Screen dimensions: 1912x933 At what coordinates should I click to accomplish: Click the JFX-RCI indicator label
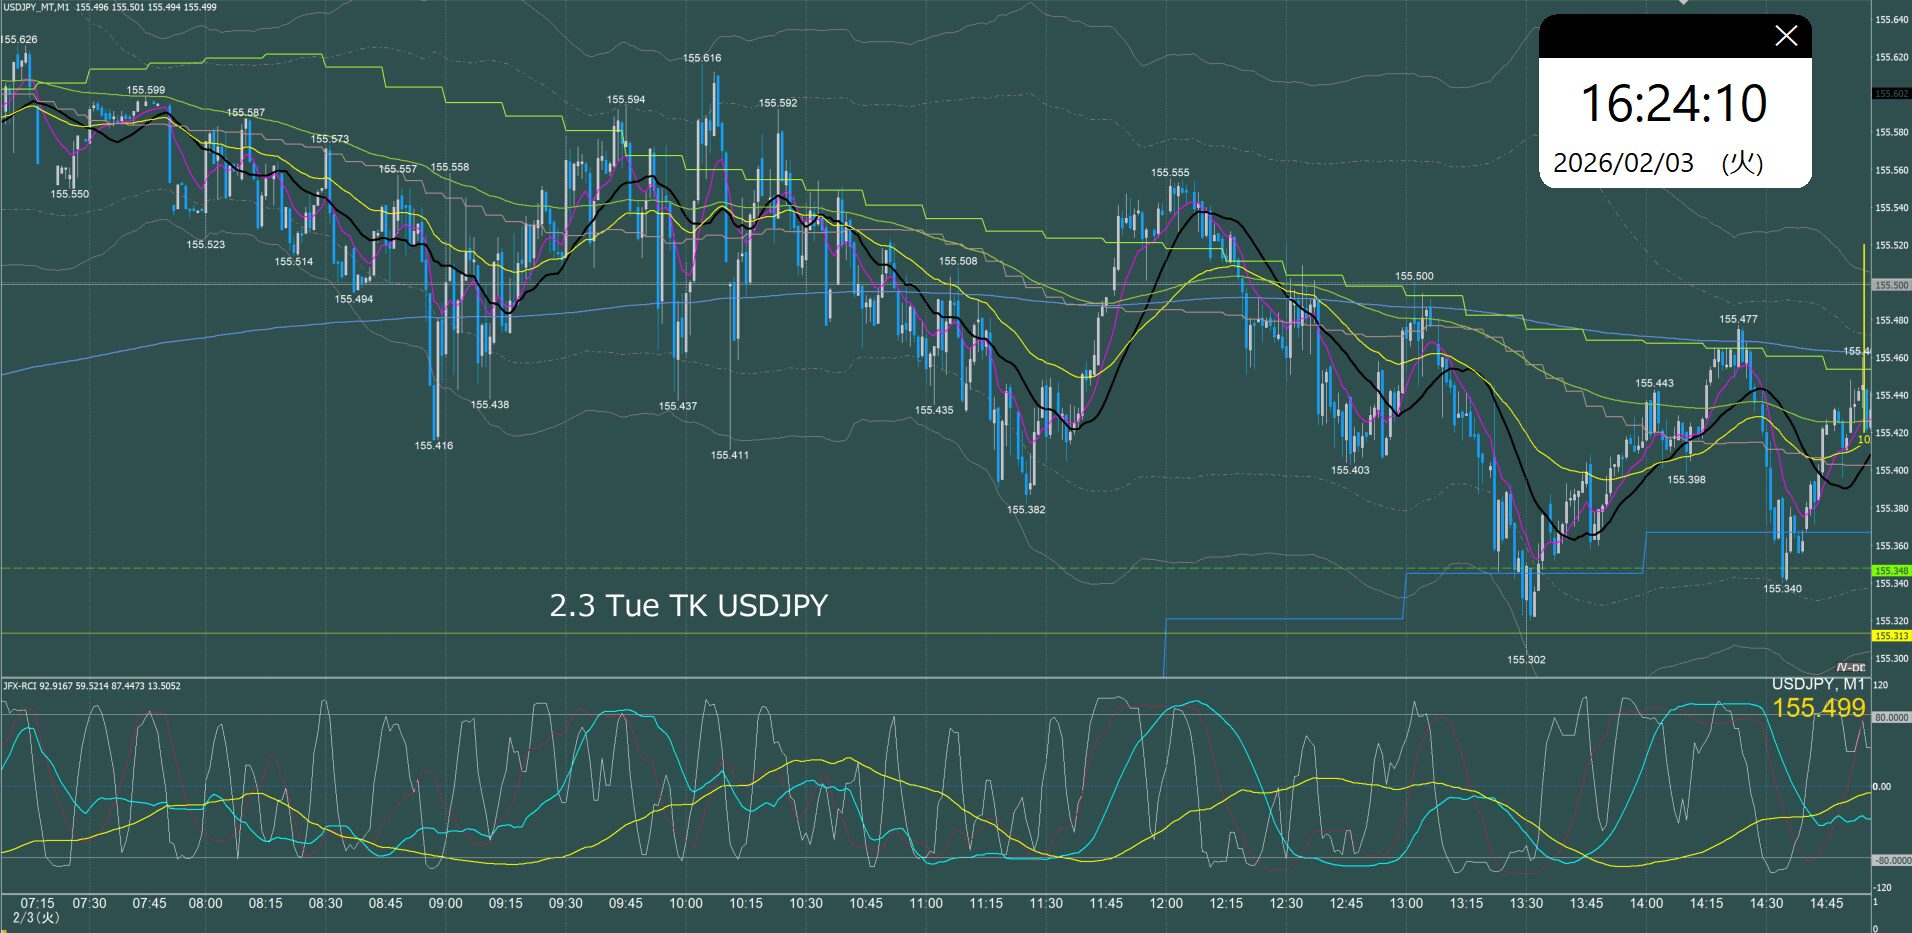(20, 686)
